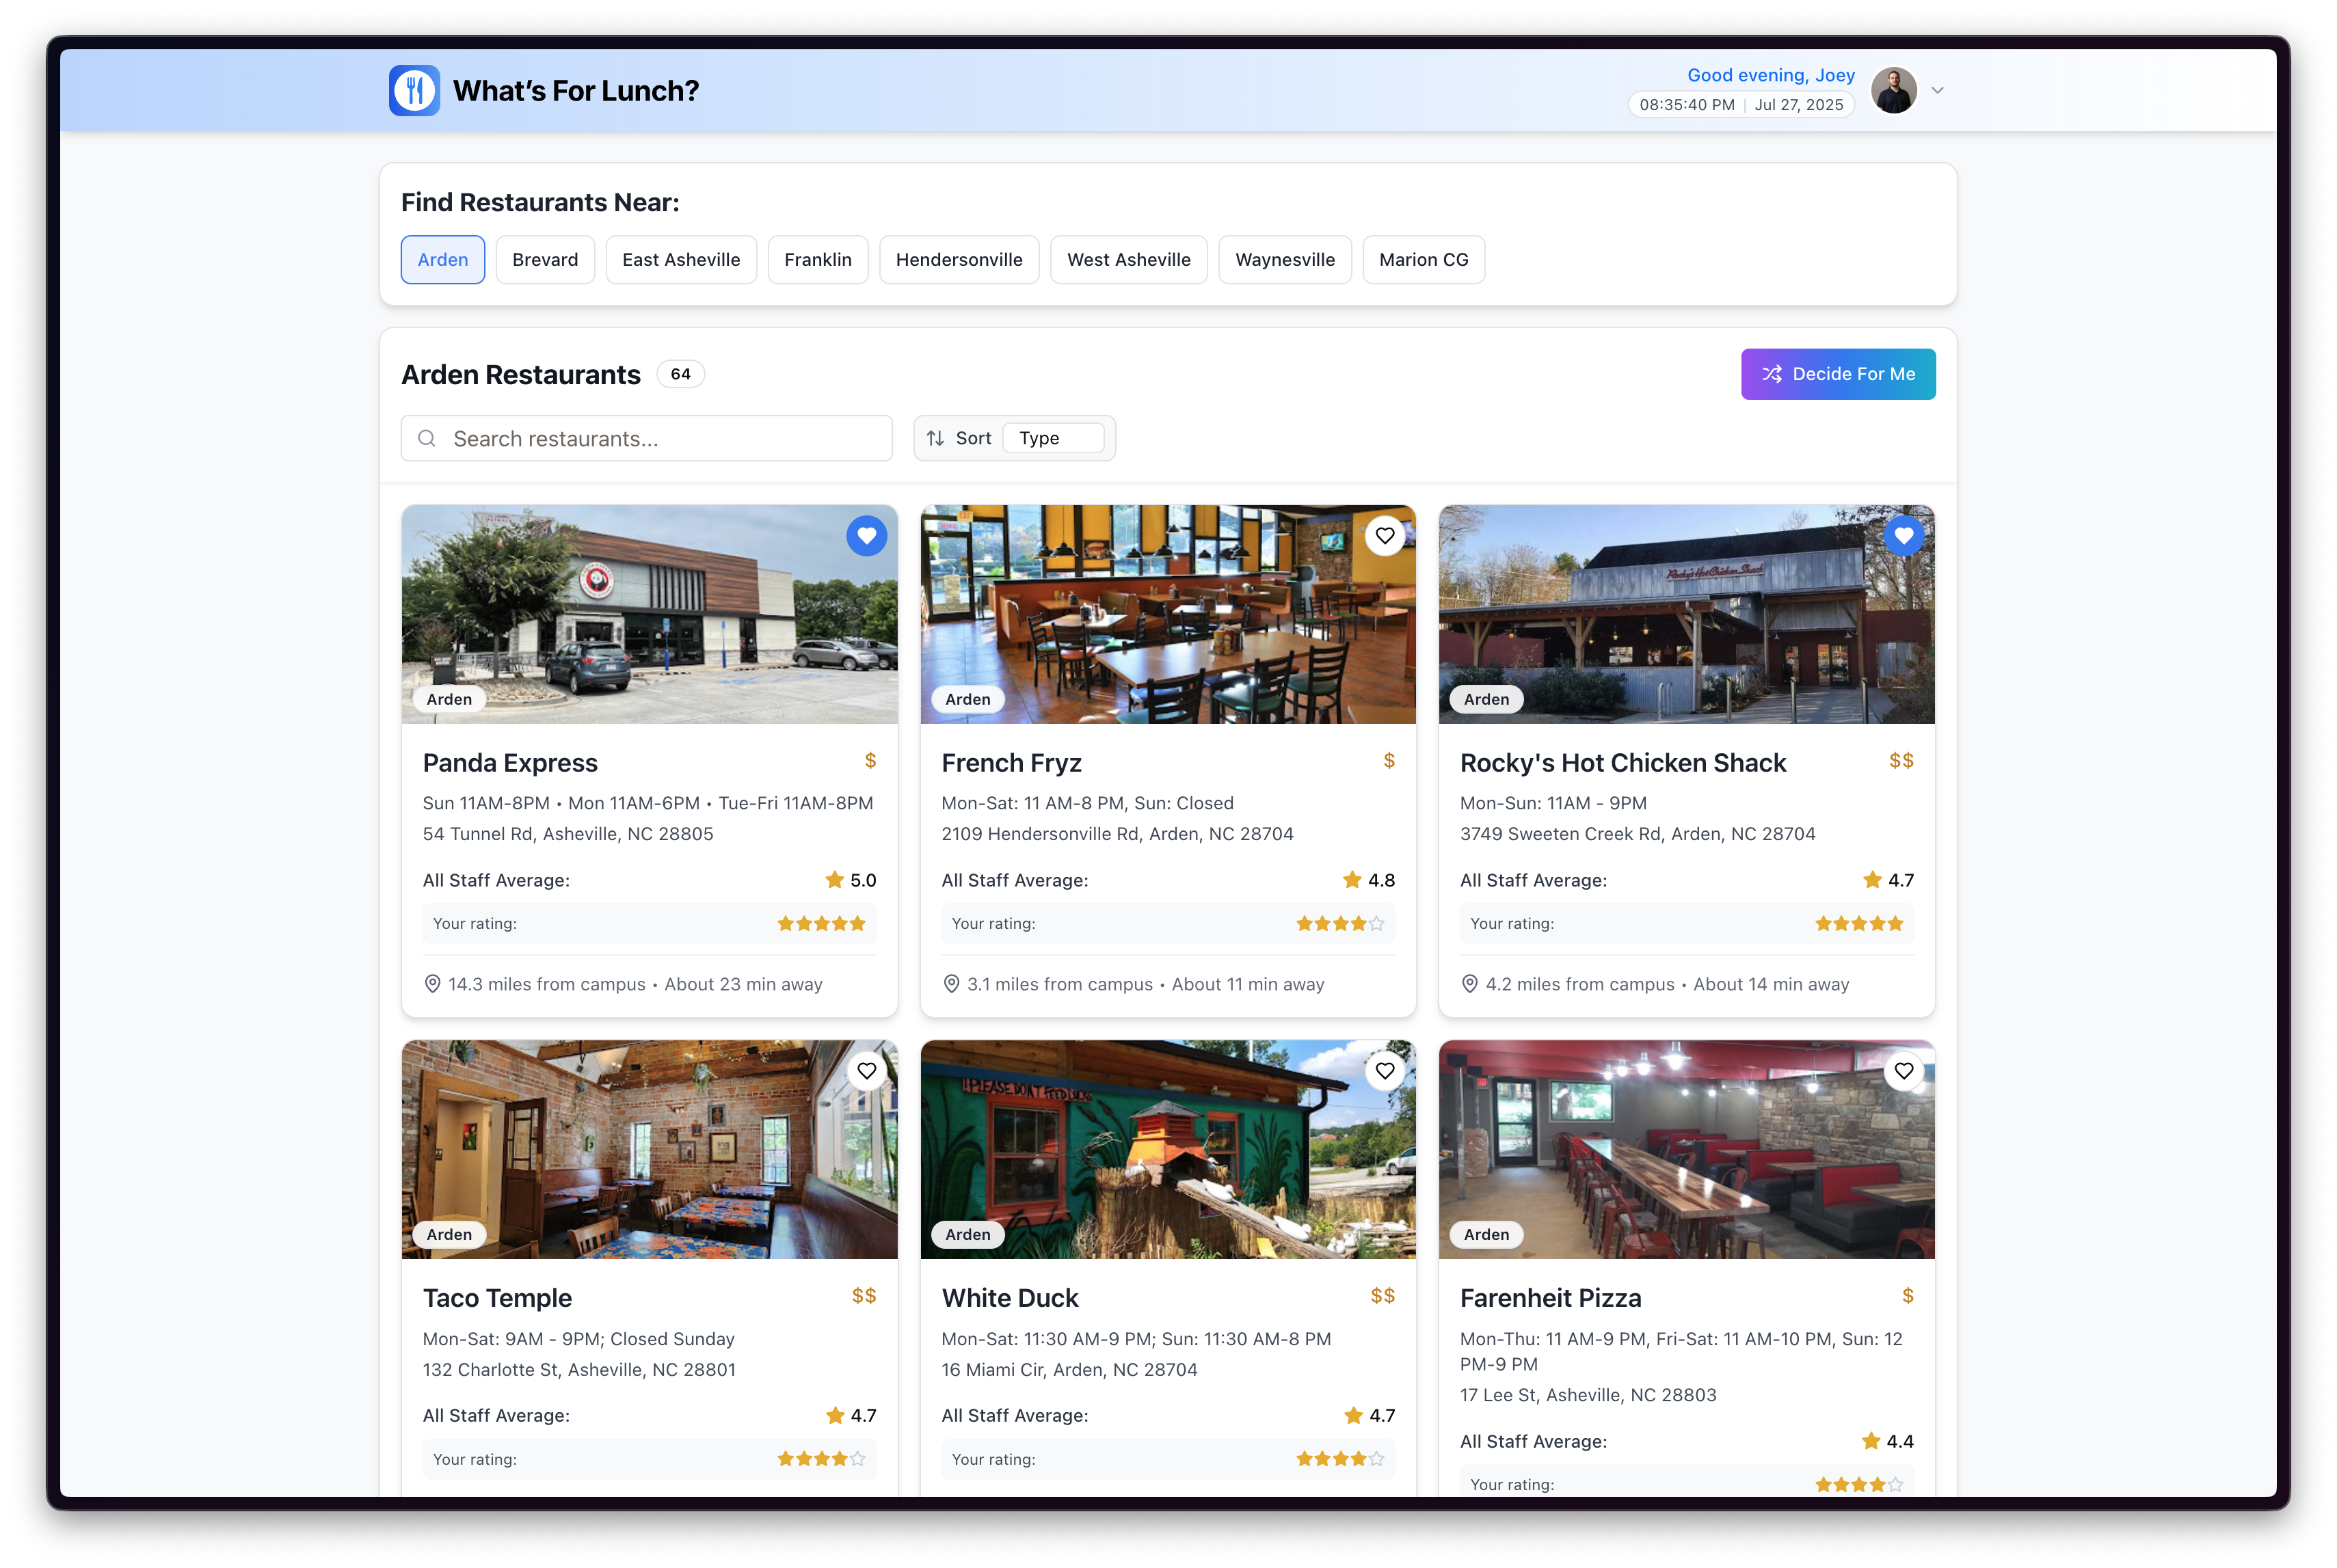Open Rocky's Hot Chicken Shack title

pyautogui.click(x=1623, y=763)
